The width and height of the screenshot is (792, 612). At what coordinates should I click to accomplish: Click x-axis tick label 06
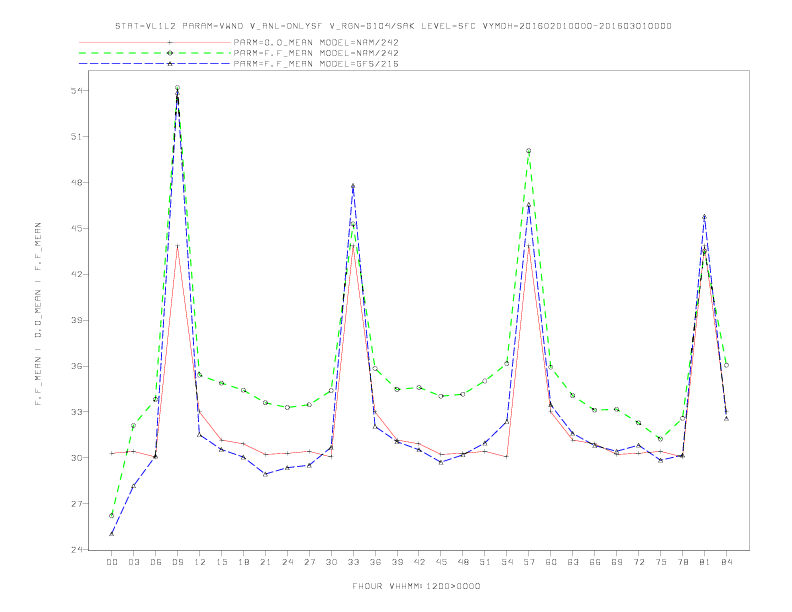coord(156,562)
